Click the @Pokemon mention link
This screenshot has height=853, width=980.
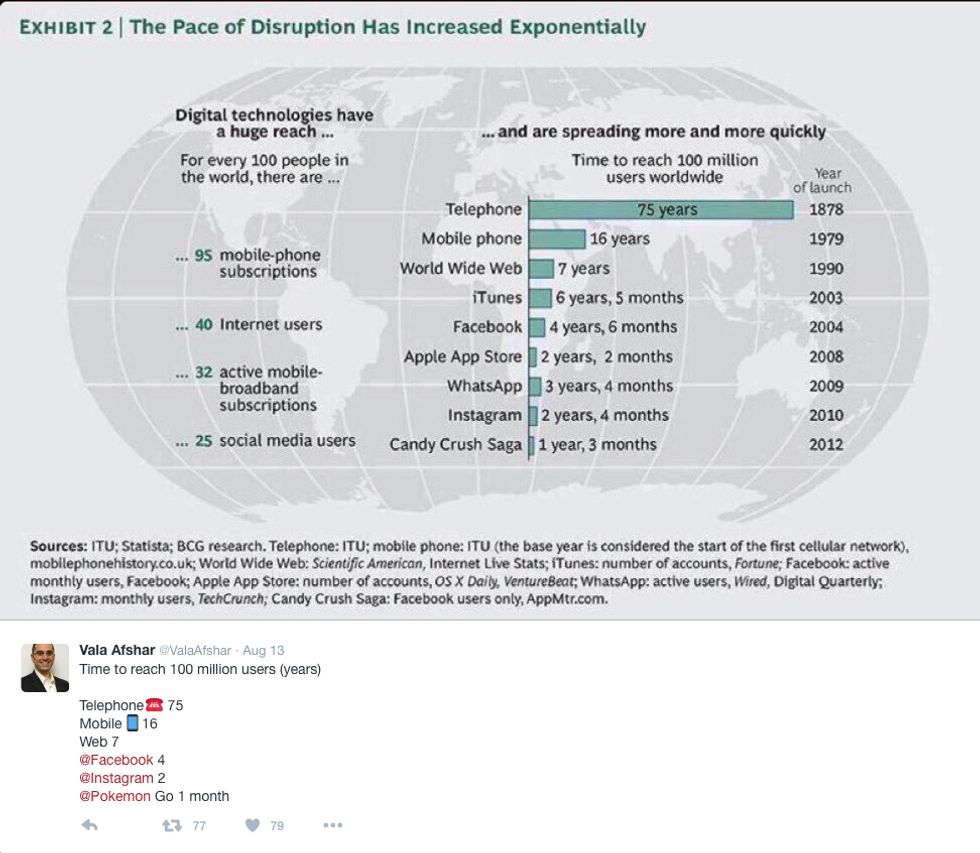[115, 796]
